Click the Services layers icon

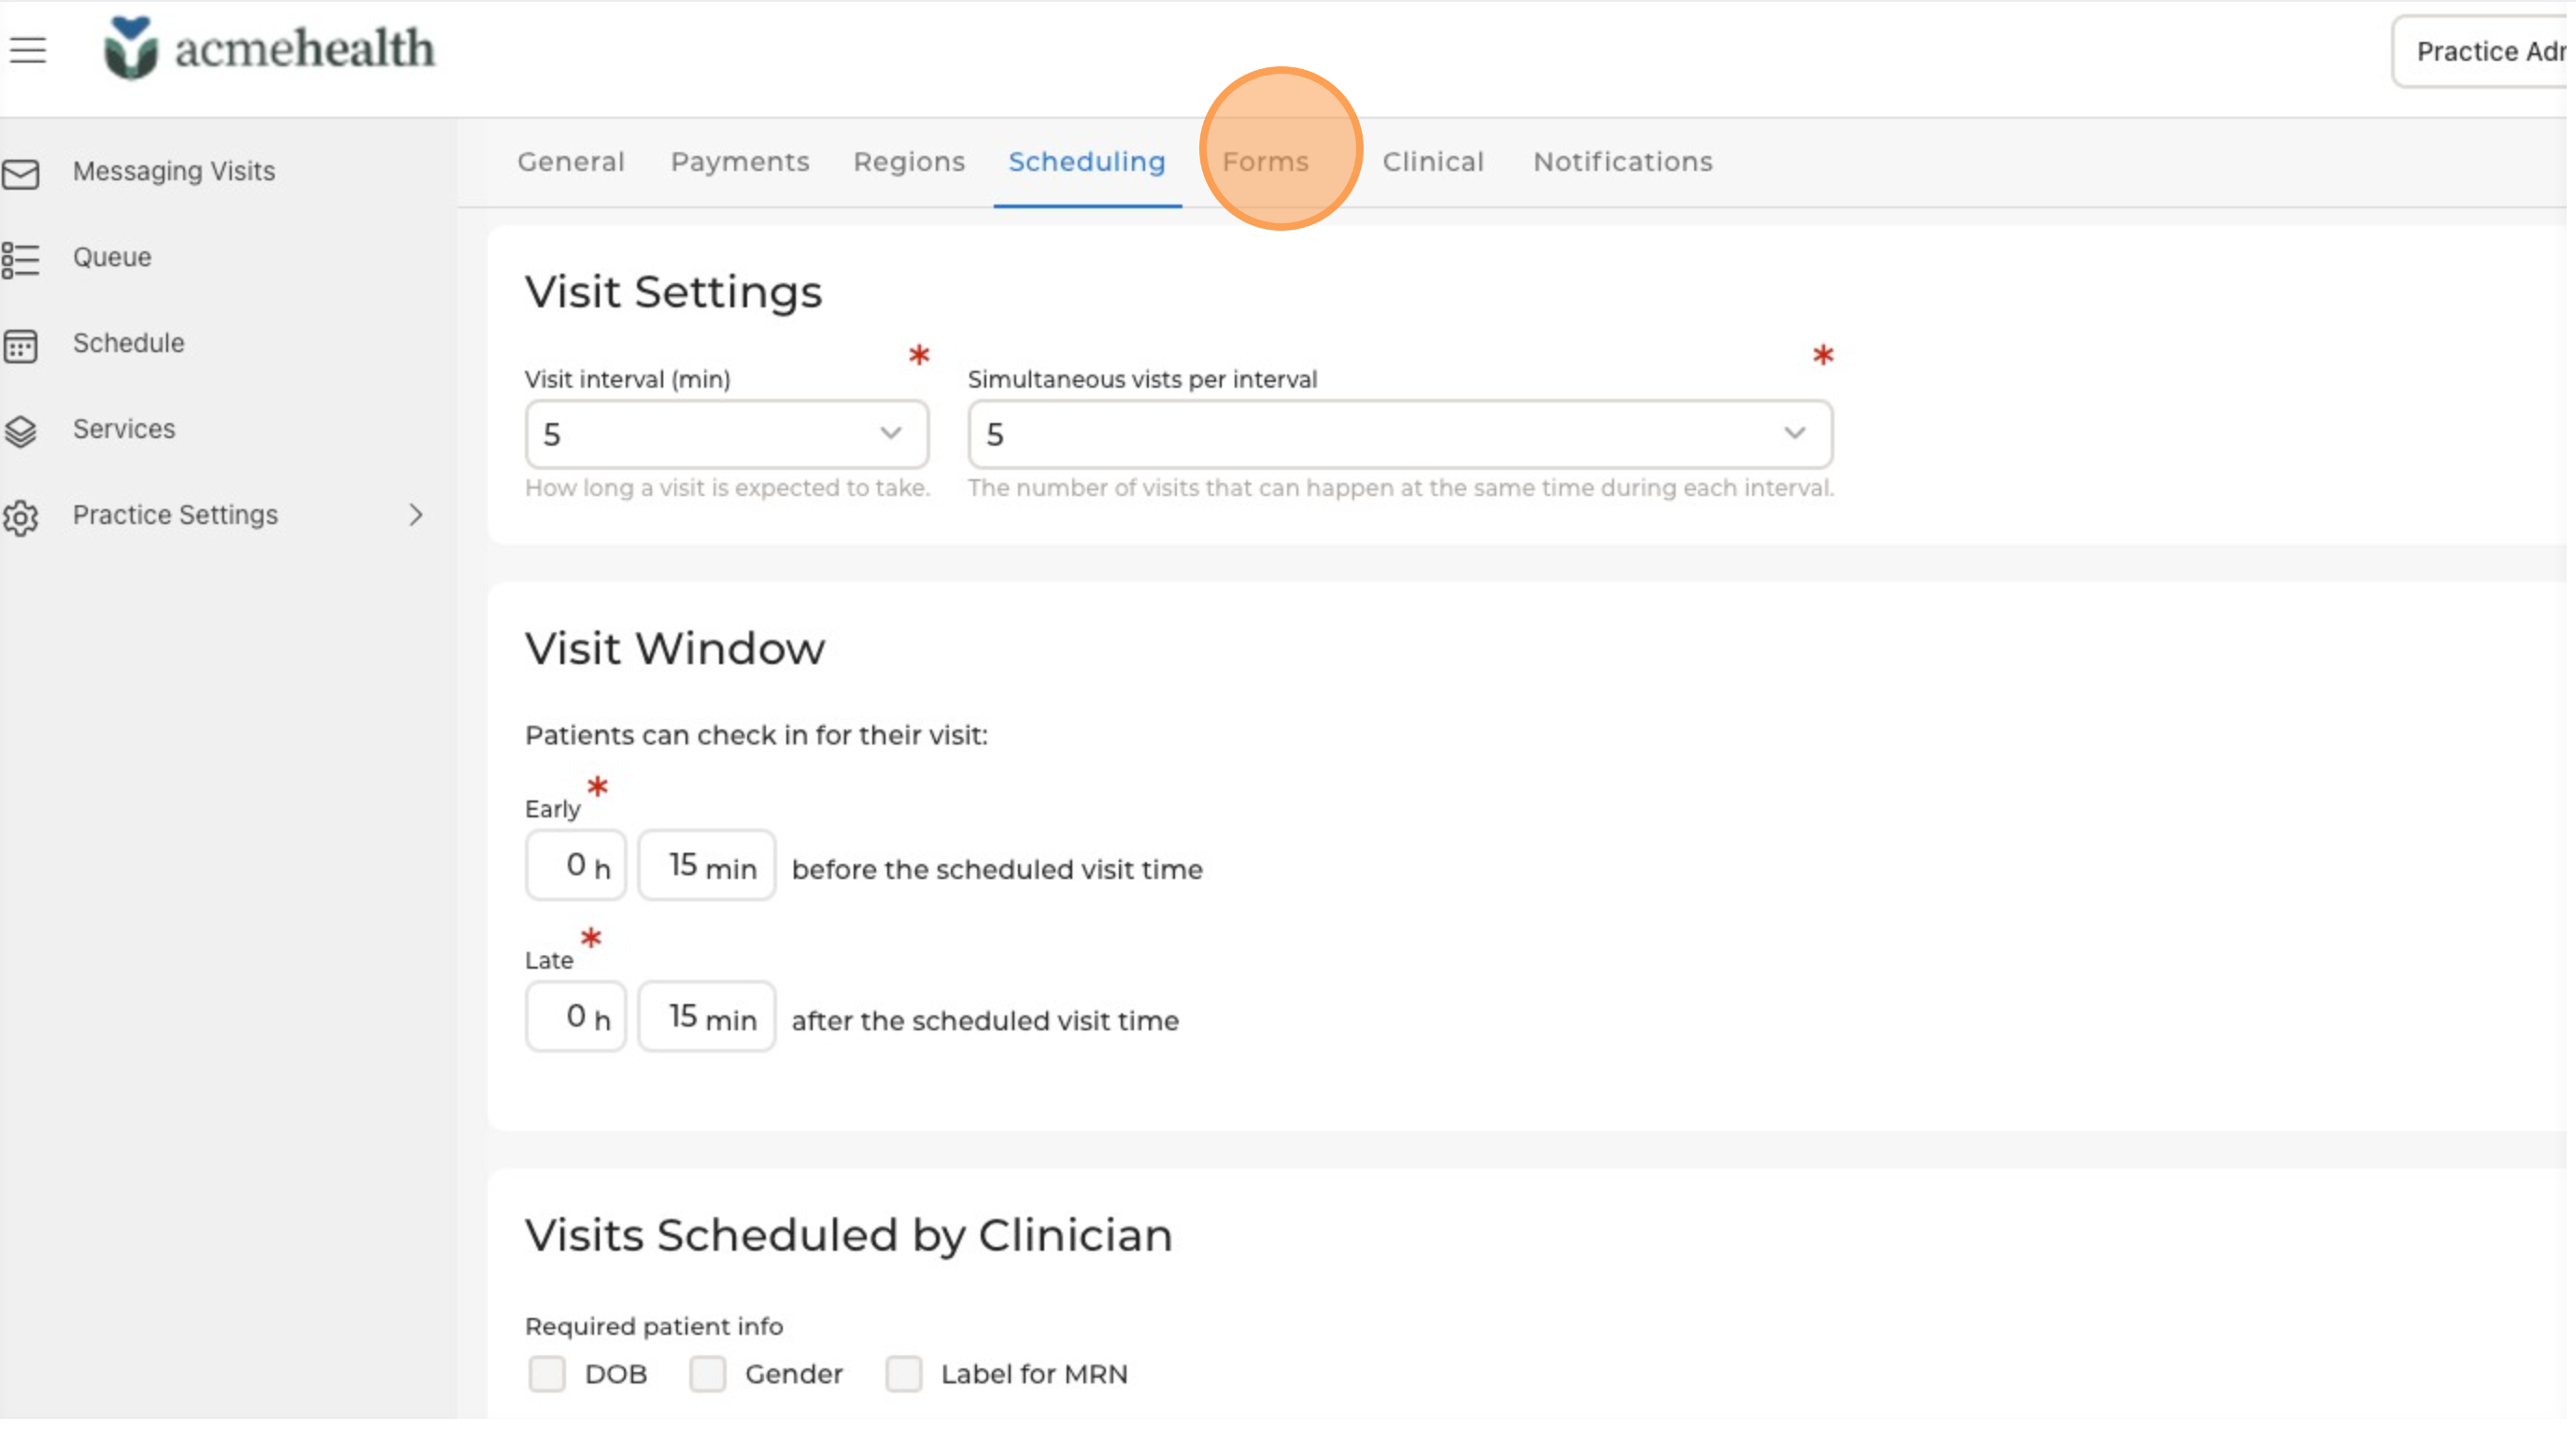[21, 432]
